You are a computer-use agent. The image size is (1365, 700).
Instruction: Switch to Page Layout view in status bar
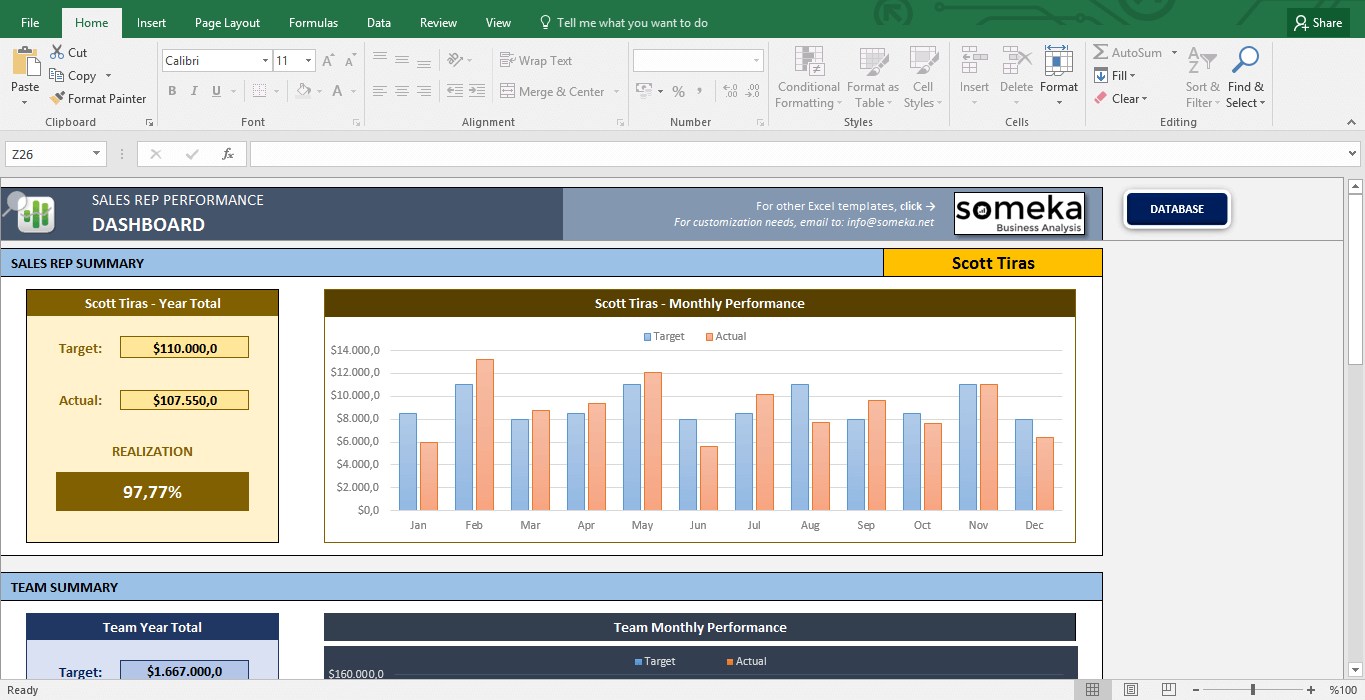coord(1130,690)
